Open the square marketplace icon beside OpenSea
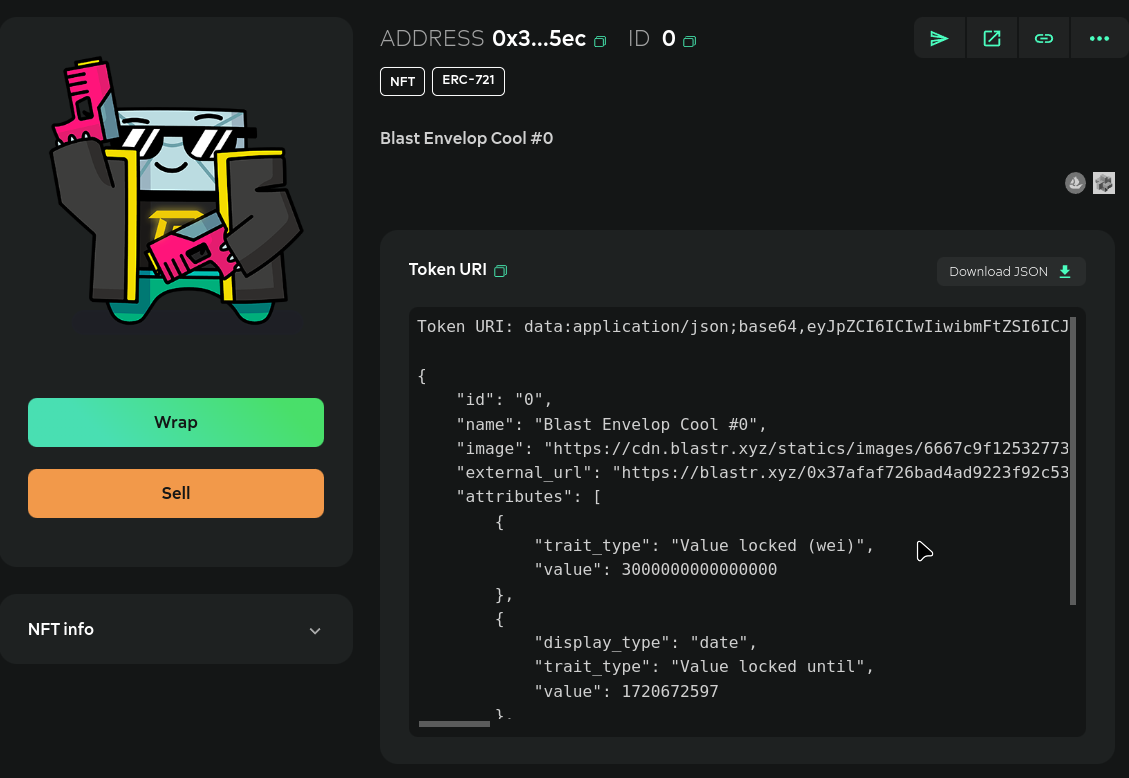Screen dimensions: 1129x778 coord(1104,183)
